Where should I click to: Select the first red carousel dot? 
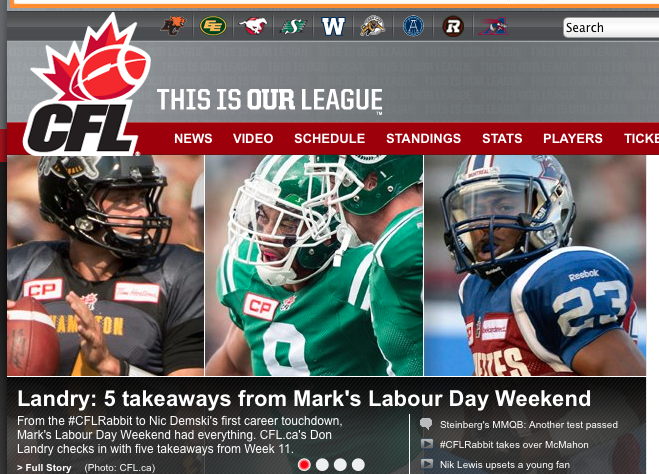tap(304, 464)
